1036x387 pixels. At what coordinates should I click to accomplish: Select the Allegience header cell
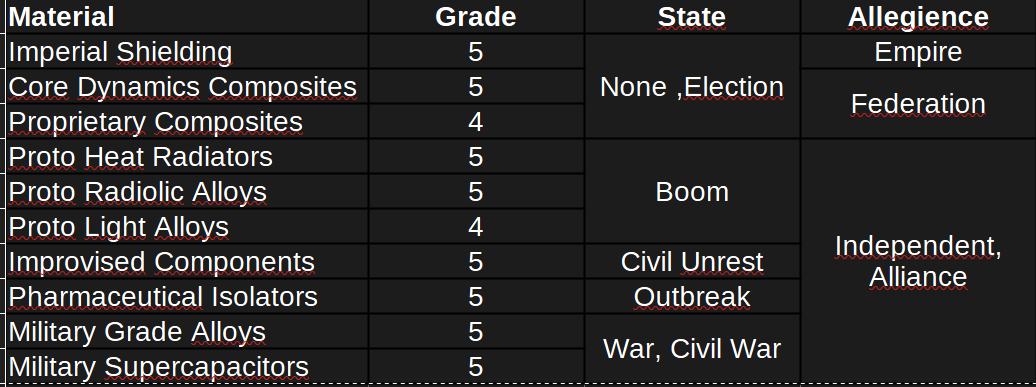(918, 17)
